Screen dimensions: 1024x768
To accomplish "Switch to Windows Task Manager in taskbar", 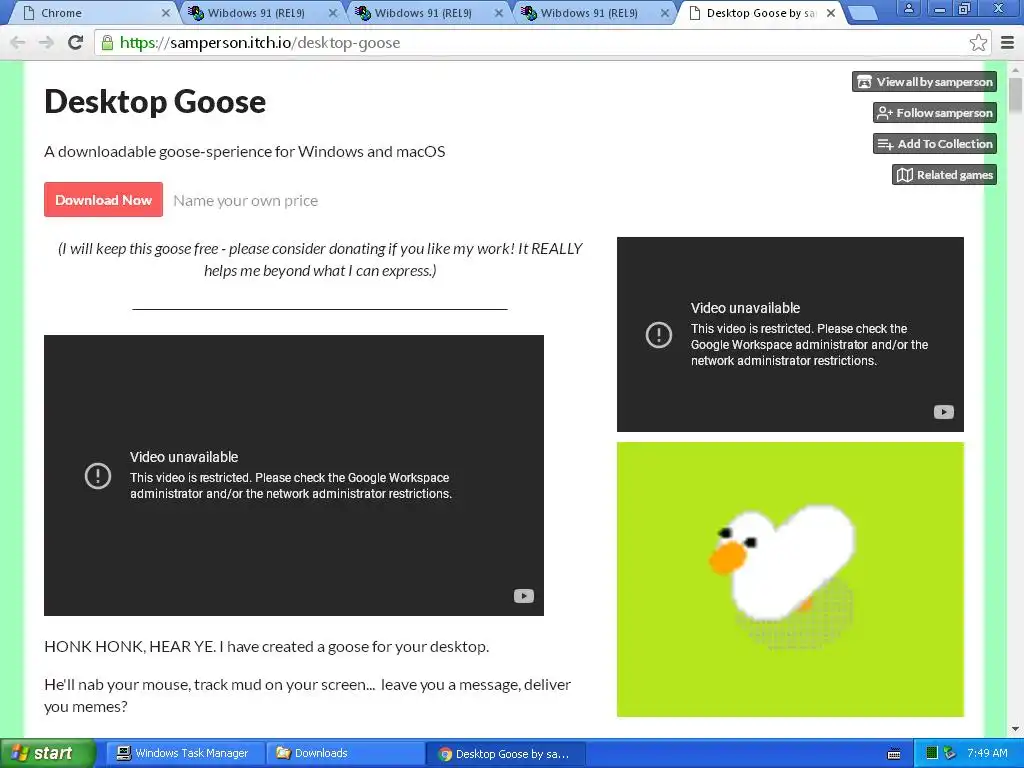I will [183, 754].
